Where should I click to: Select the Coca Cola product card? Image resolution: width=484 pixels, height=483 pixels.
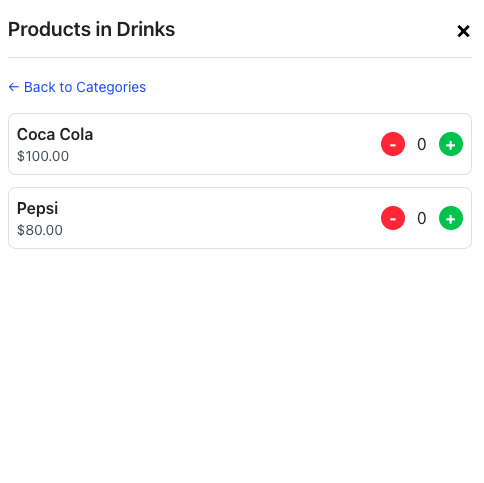[x=240, y=144]
